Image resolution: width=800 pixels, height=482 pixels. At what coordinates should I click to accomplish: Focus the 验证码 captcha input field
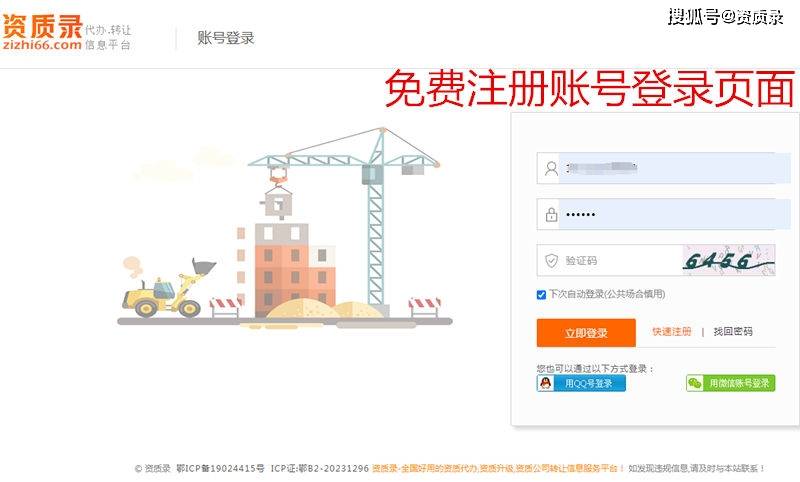pyautogui.click(x=610, y=260)
